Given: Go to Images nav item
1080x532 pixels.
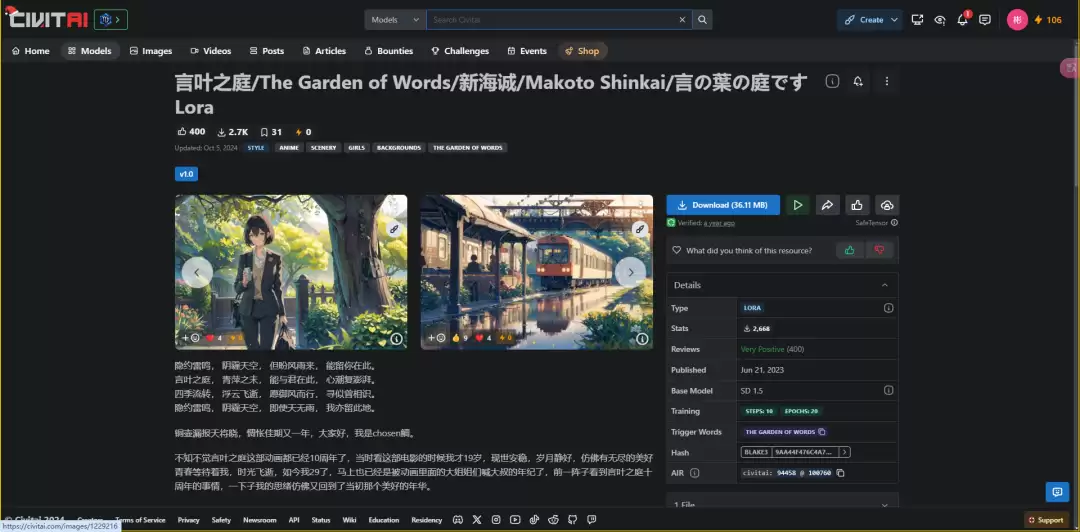Looking at the screenshot, I should [151, 51].
